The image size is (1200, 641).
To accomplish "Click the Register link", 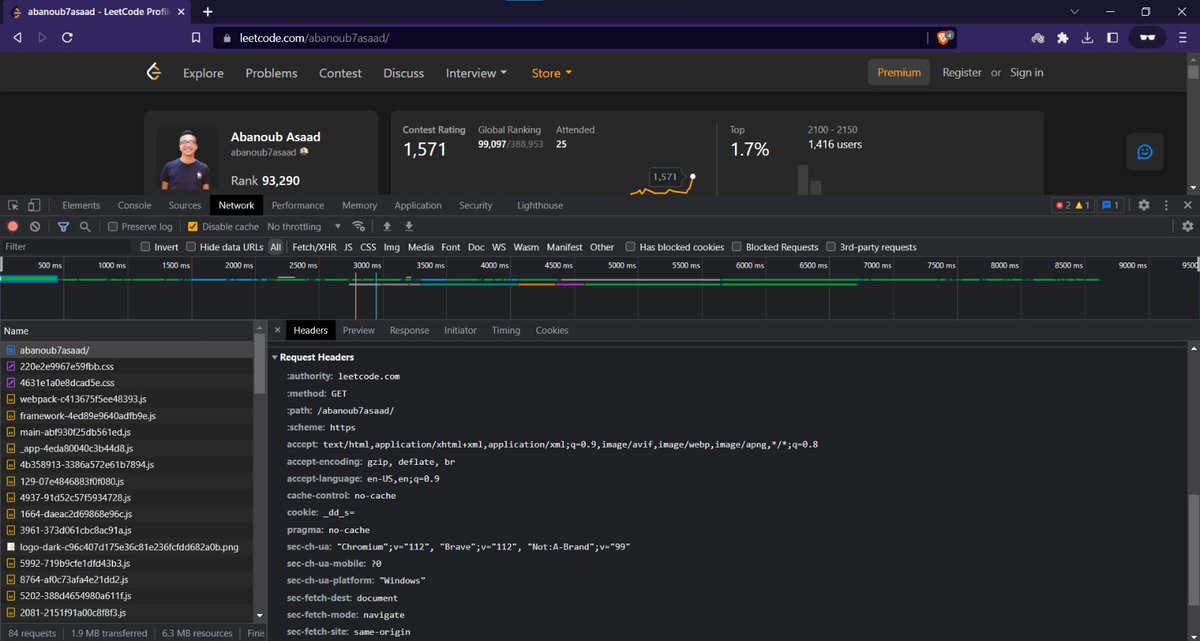I will click(x=962, y=72).
